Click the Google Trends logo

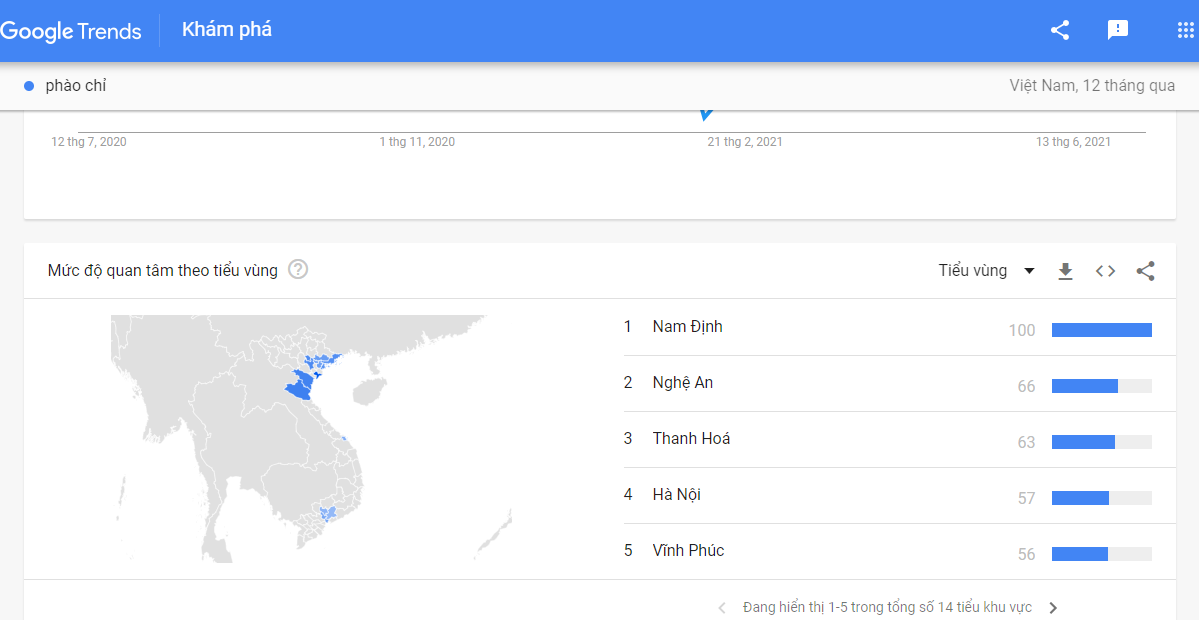coord(71,31)
